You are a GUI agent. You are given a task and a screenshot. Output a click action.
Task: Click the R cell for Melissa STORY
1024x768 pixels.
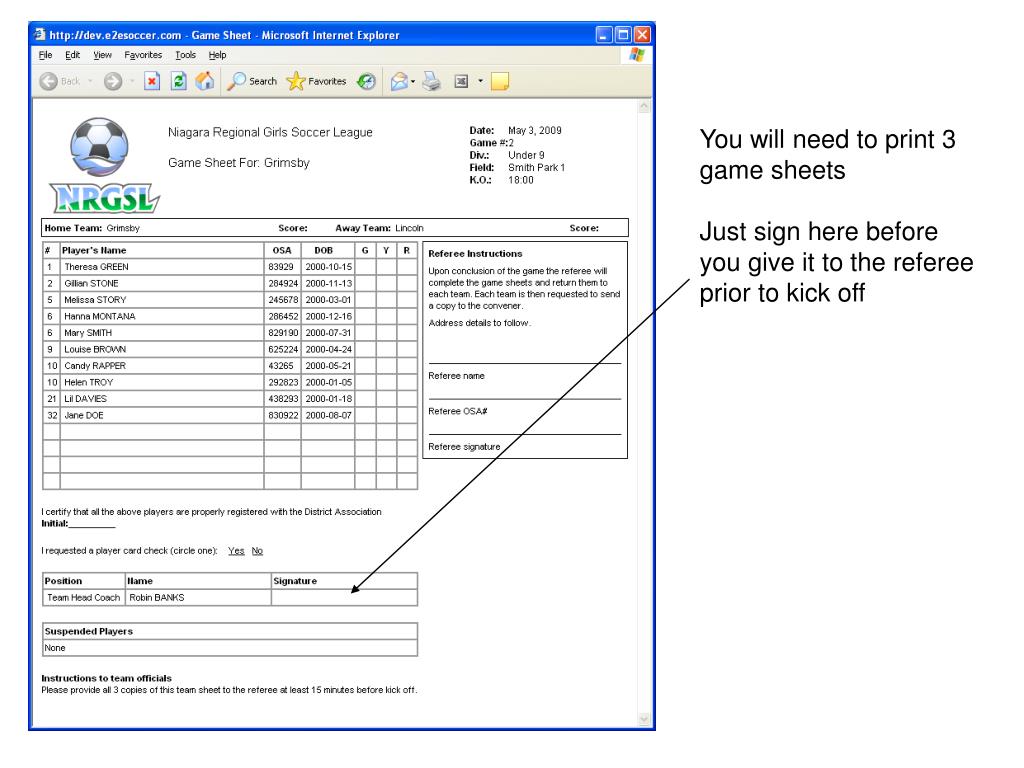click(x=407, y=300)
